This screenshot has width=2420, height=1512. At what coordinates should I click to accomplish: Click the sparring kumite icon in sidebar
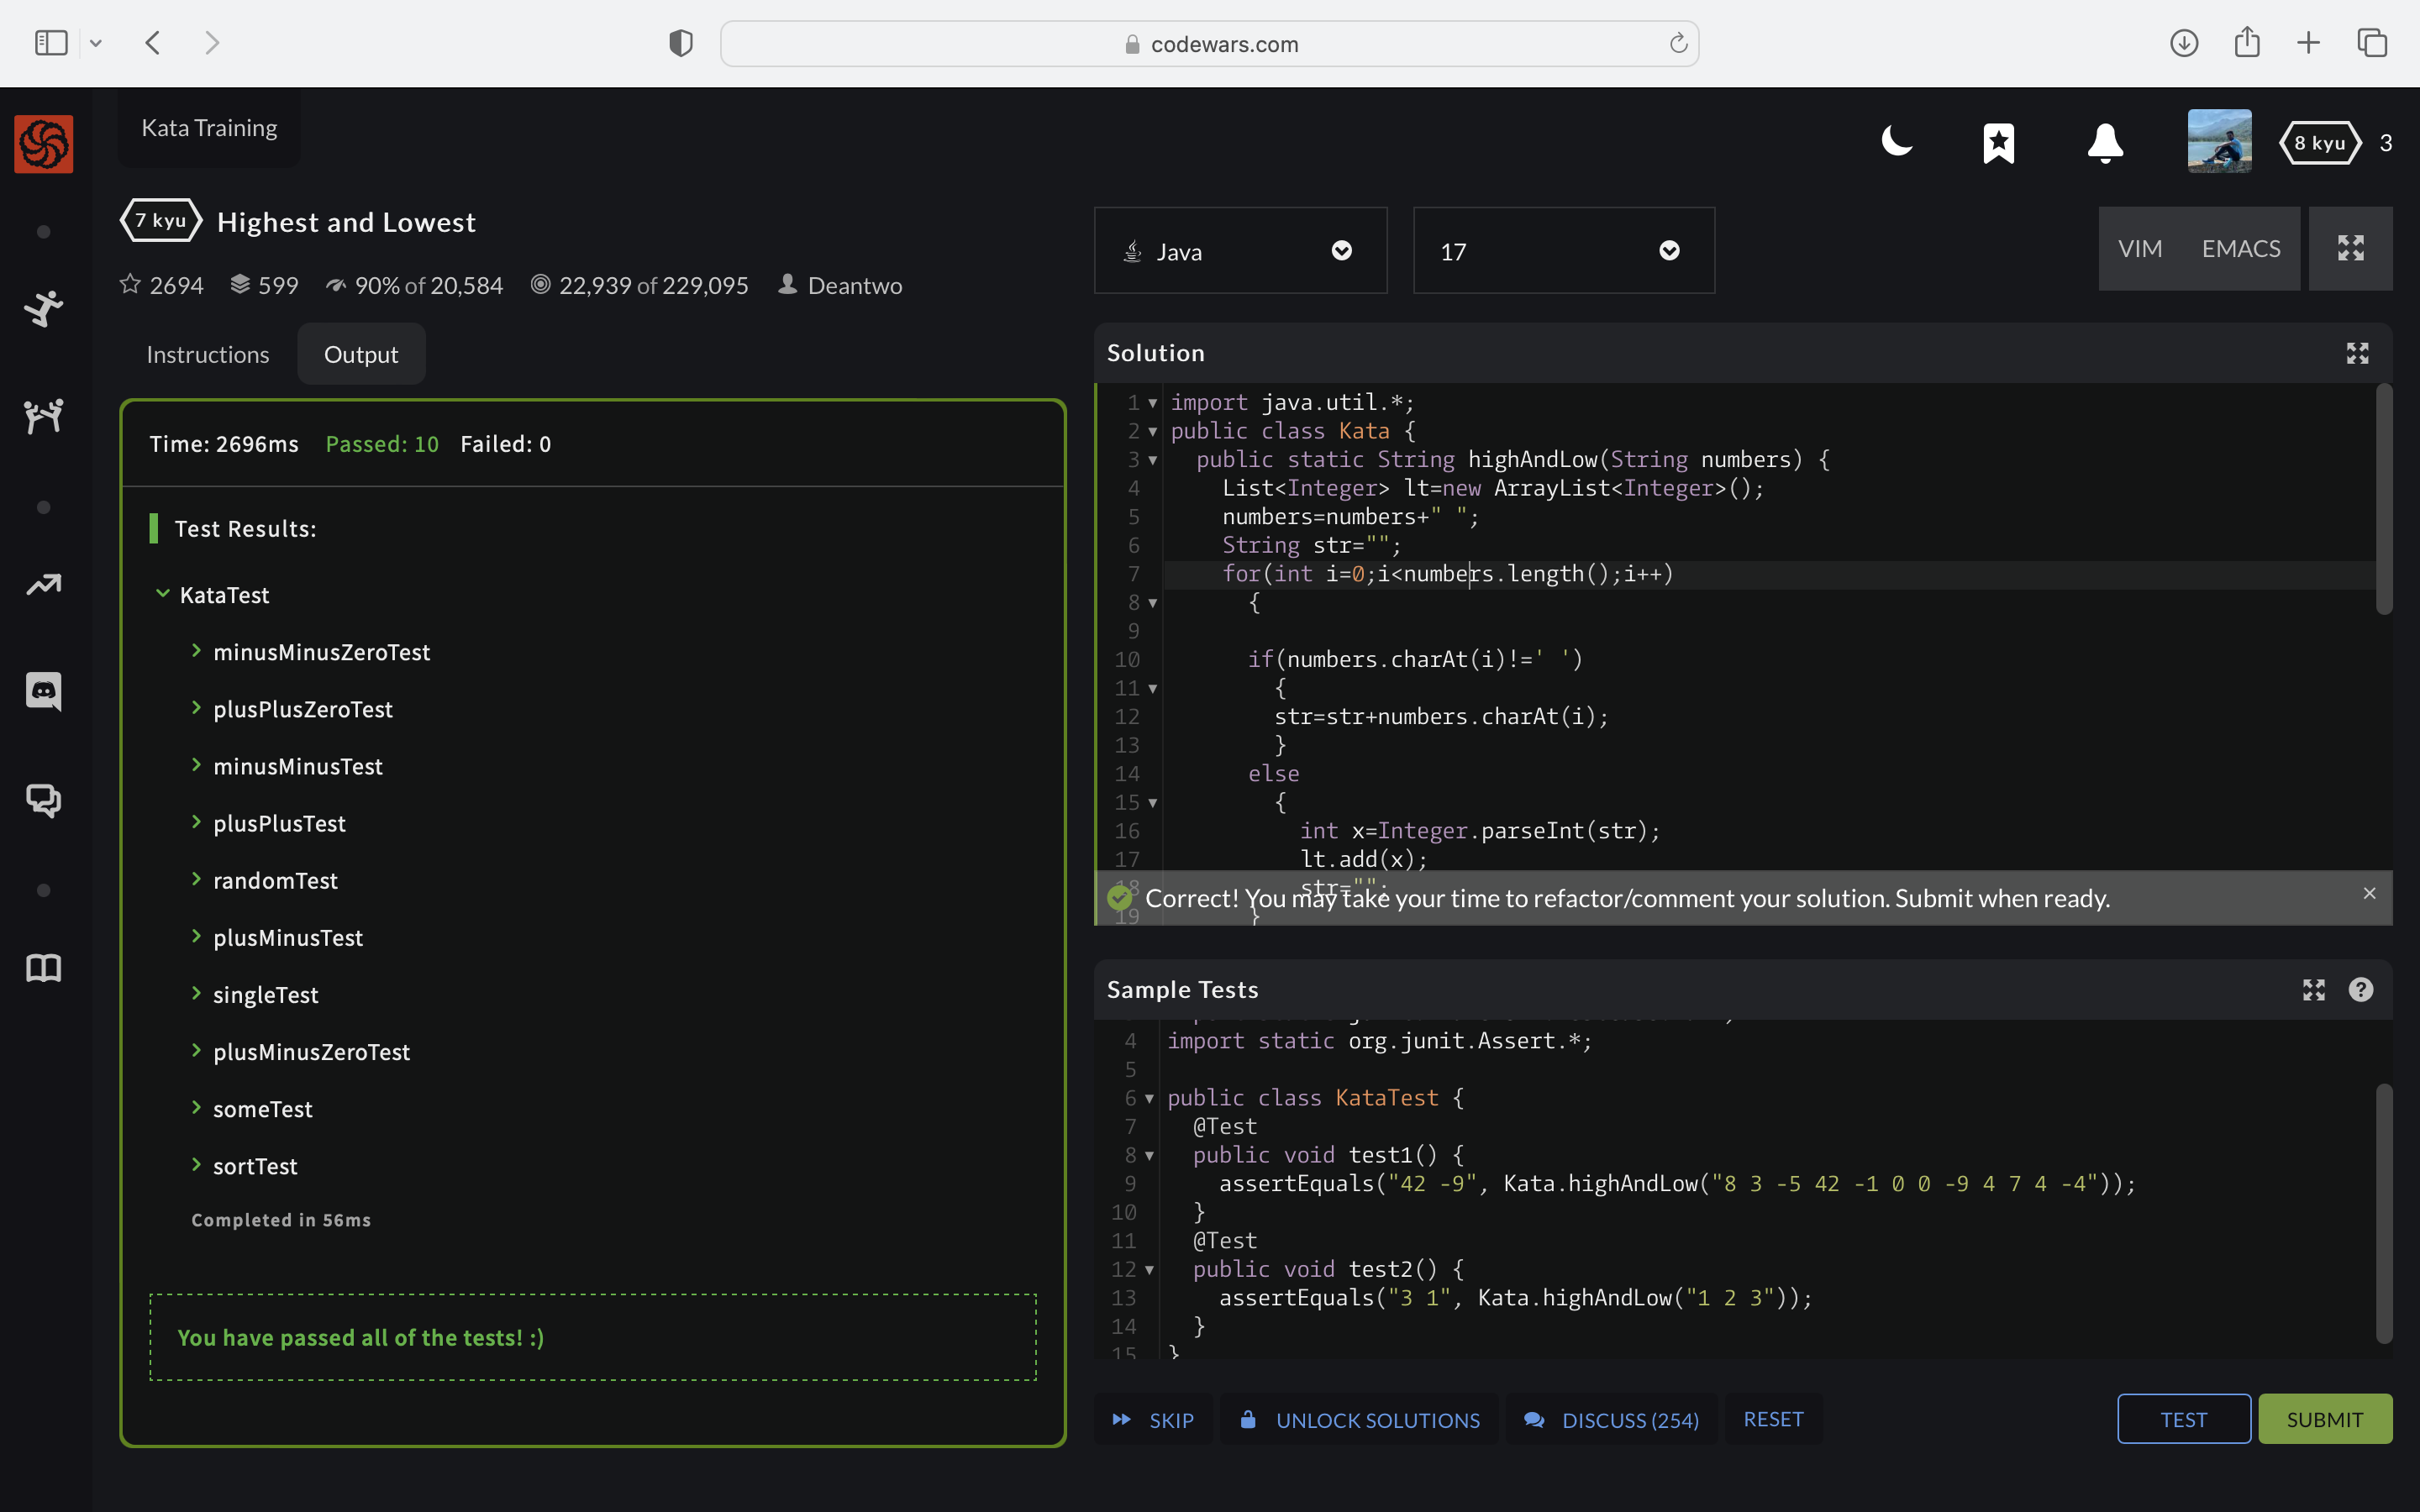click(44, 415)
